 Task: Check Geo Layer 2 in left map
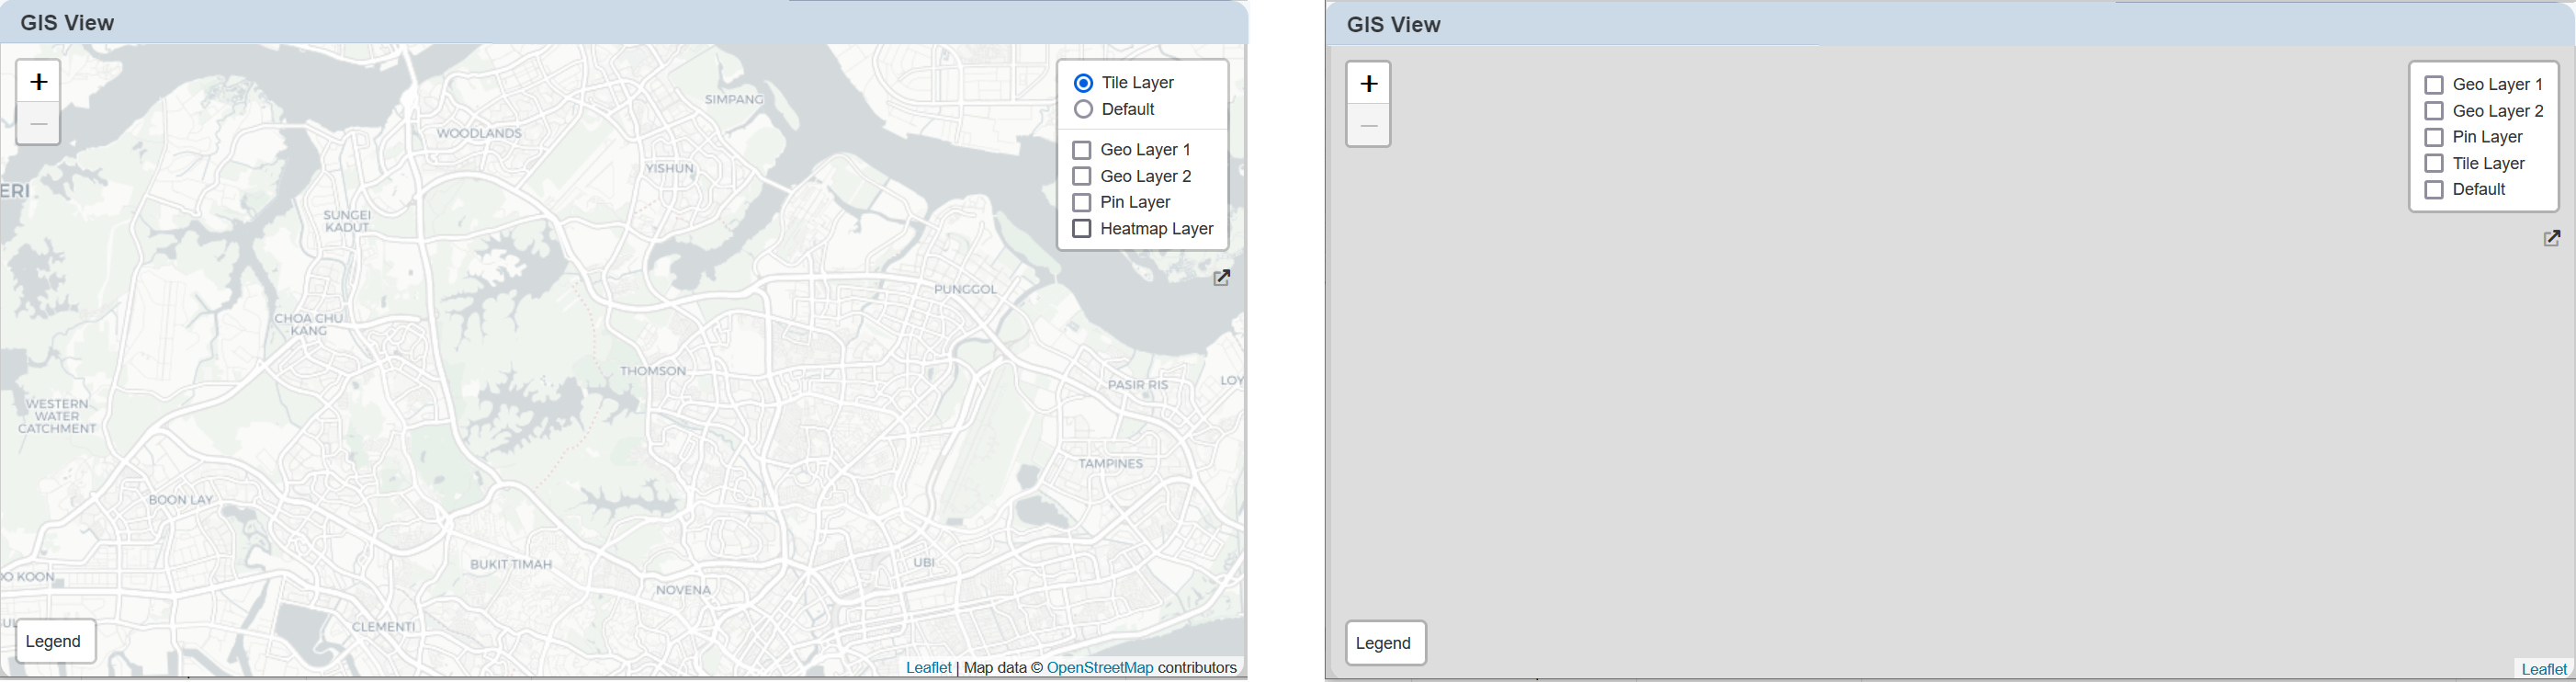pyautogui.click(x=1081, y=176)
